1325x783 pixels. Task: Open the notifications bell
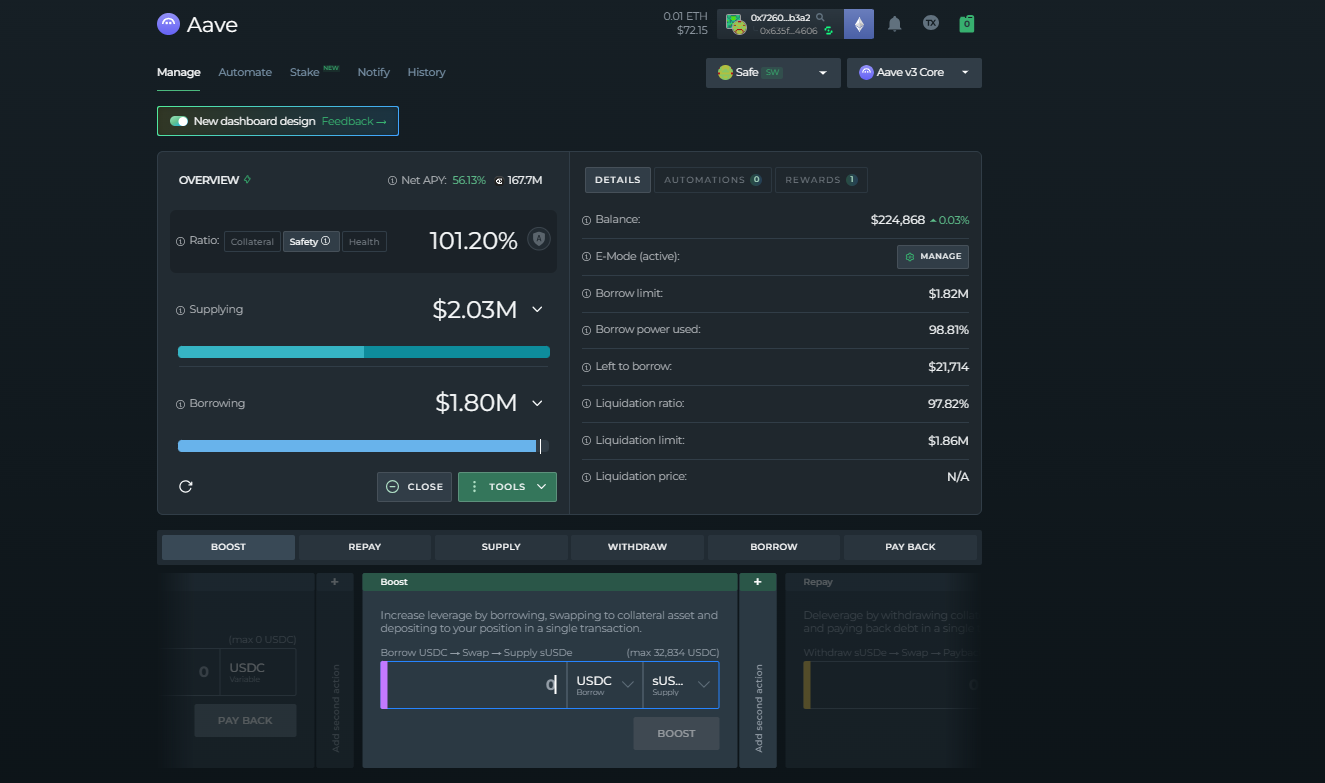coord(895,24)
